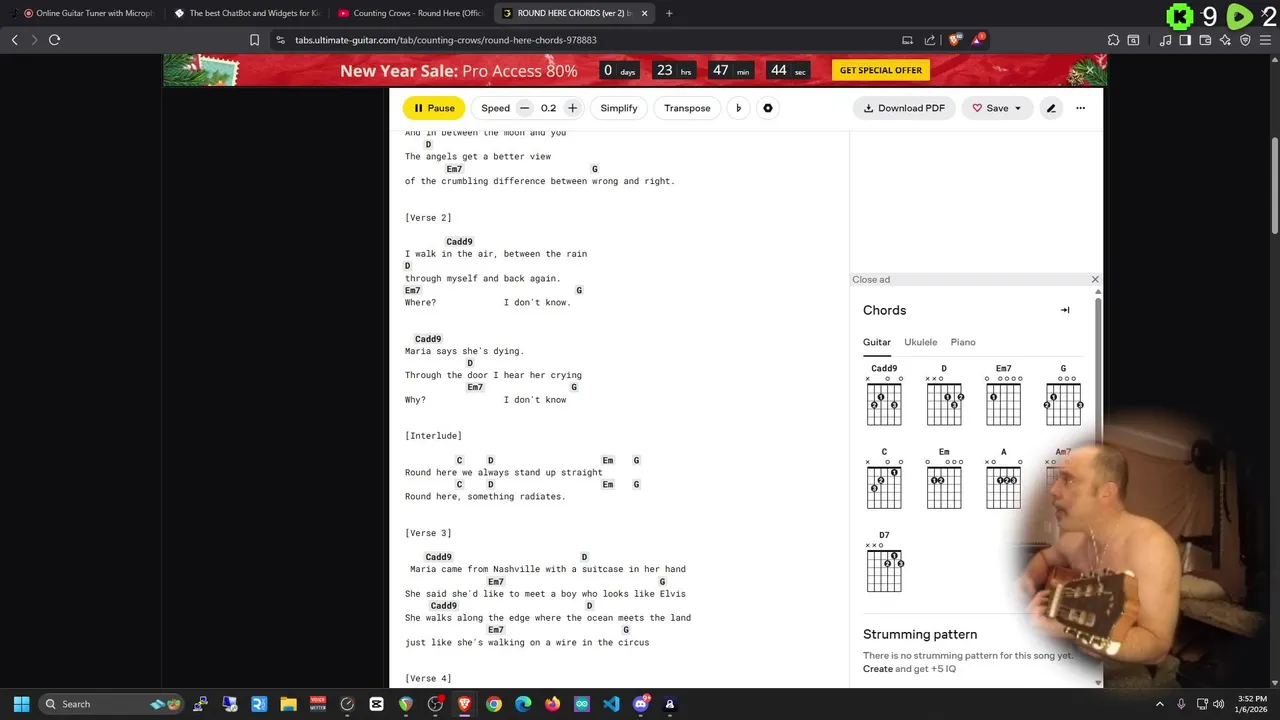Show hidden system tray icons
1280x720 pixels.
tap(1160, 704)
